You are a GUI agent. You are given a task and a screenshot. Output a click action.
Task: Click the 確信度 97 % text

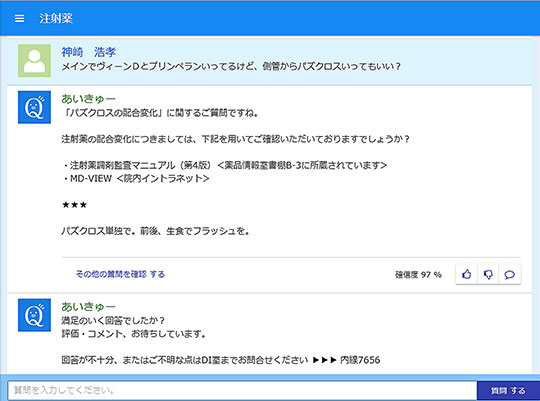[x=418, y=275]
